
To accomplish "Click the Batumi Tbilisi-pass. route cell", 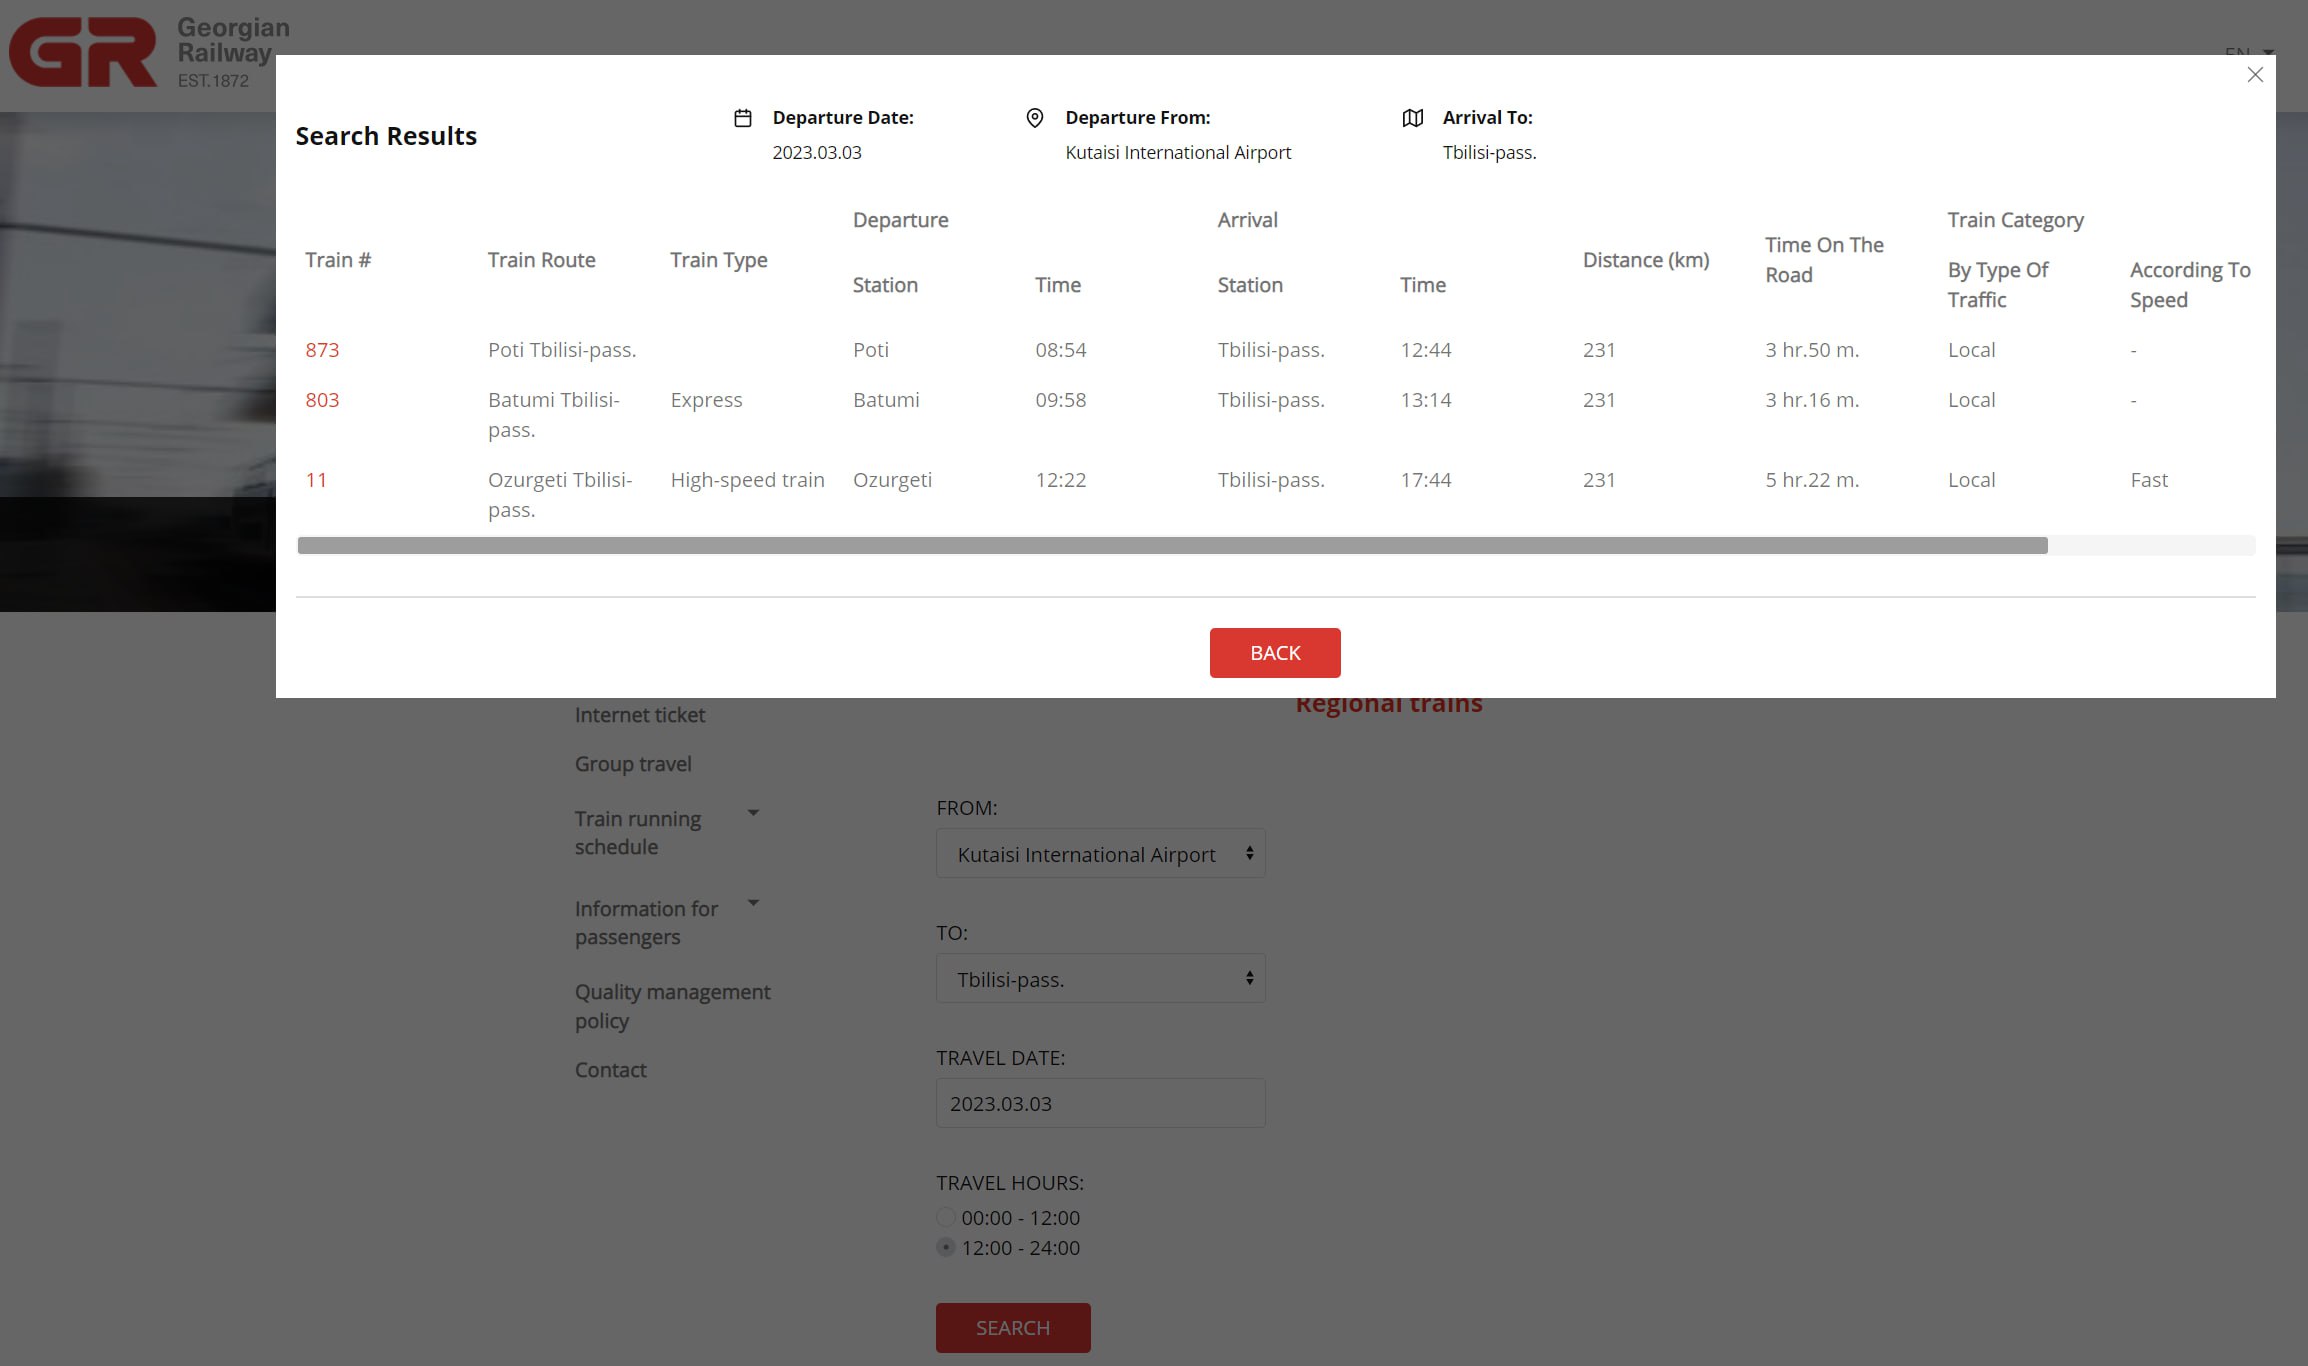I will click(554, 415).
